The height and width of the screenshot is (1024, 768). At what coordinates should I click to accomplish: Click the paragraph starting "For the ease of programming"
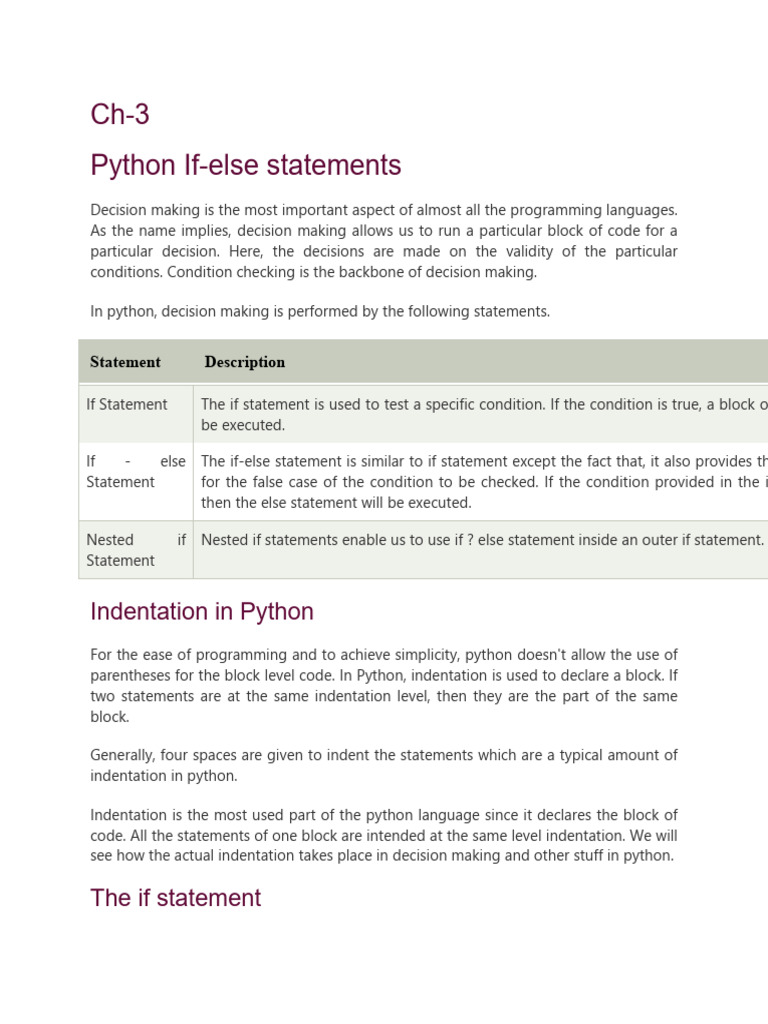[x=383, y=685]
